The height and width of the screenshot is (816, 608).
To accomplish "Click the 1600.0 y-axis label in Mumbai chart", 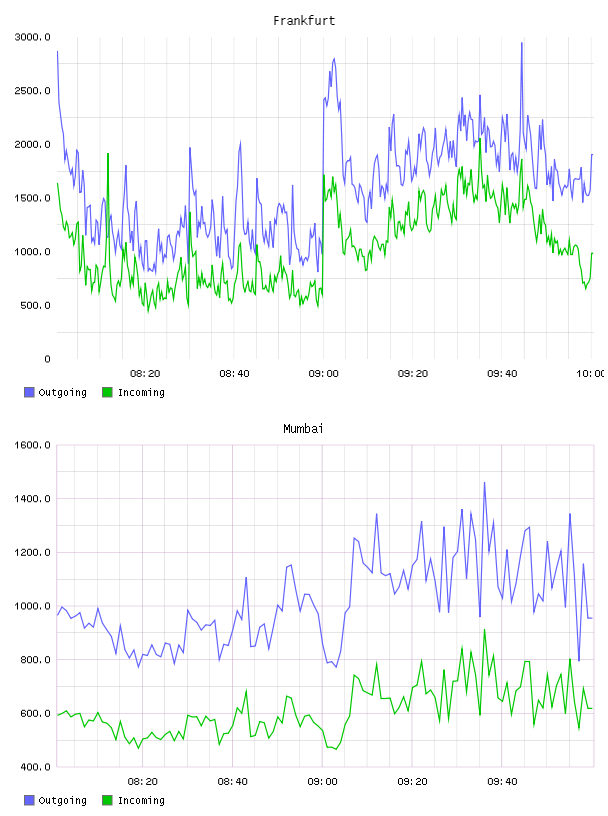I will (x=32, y=445).
